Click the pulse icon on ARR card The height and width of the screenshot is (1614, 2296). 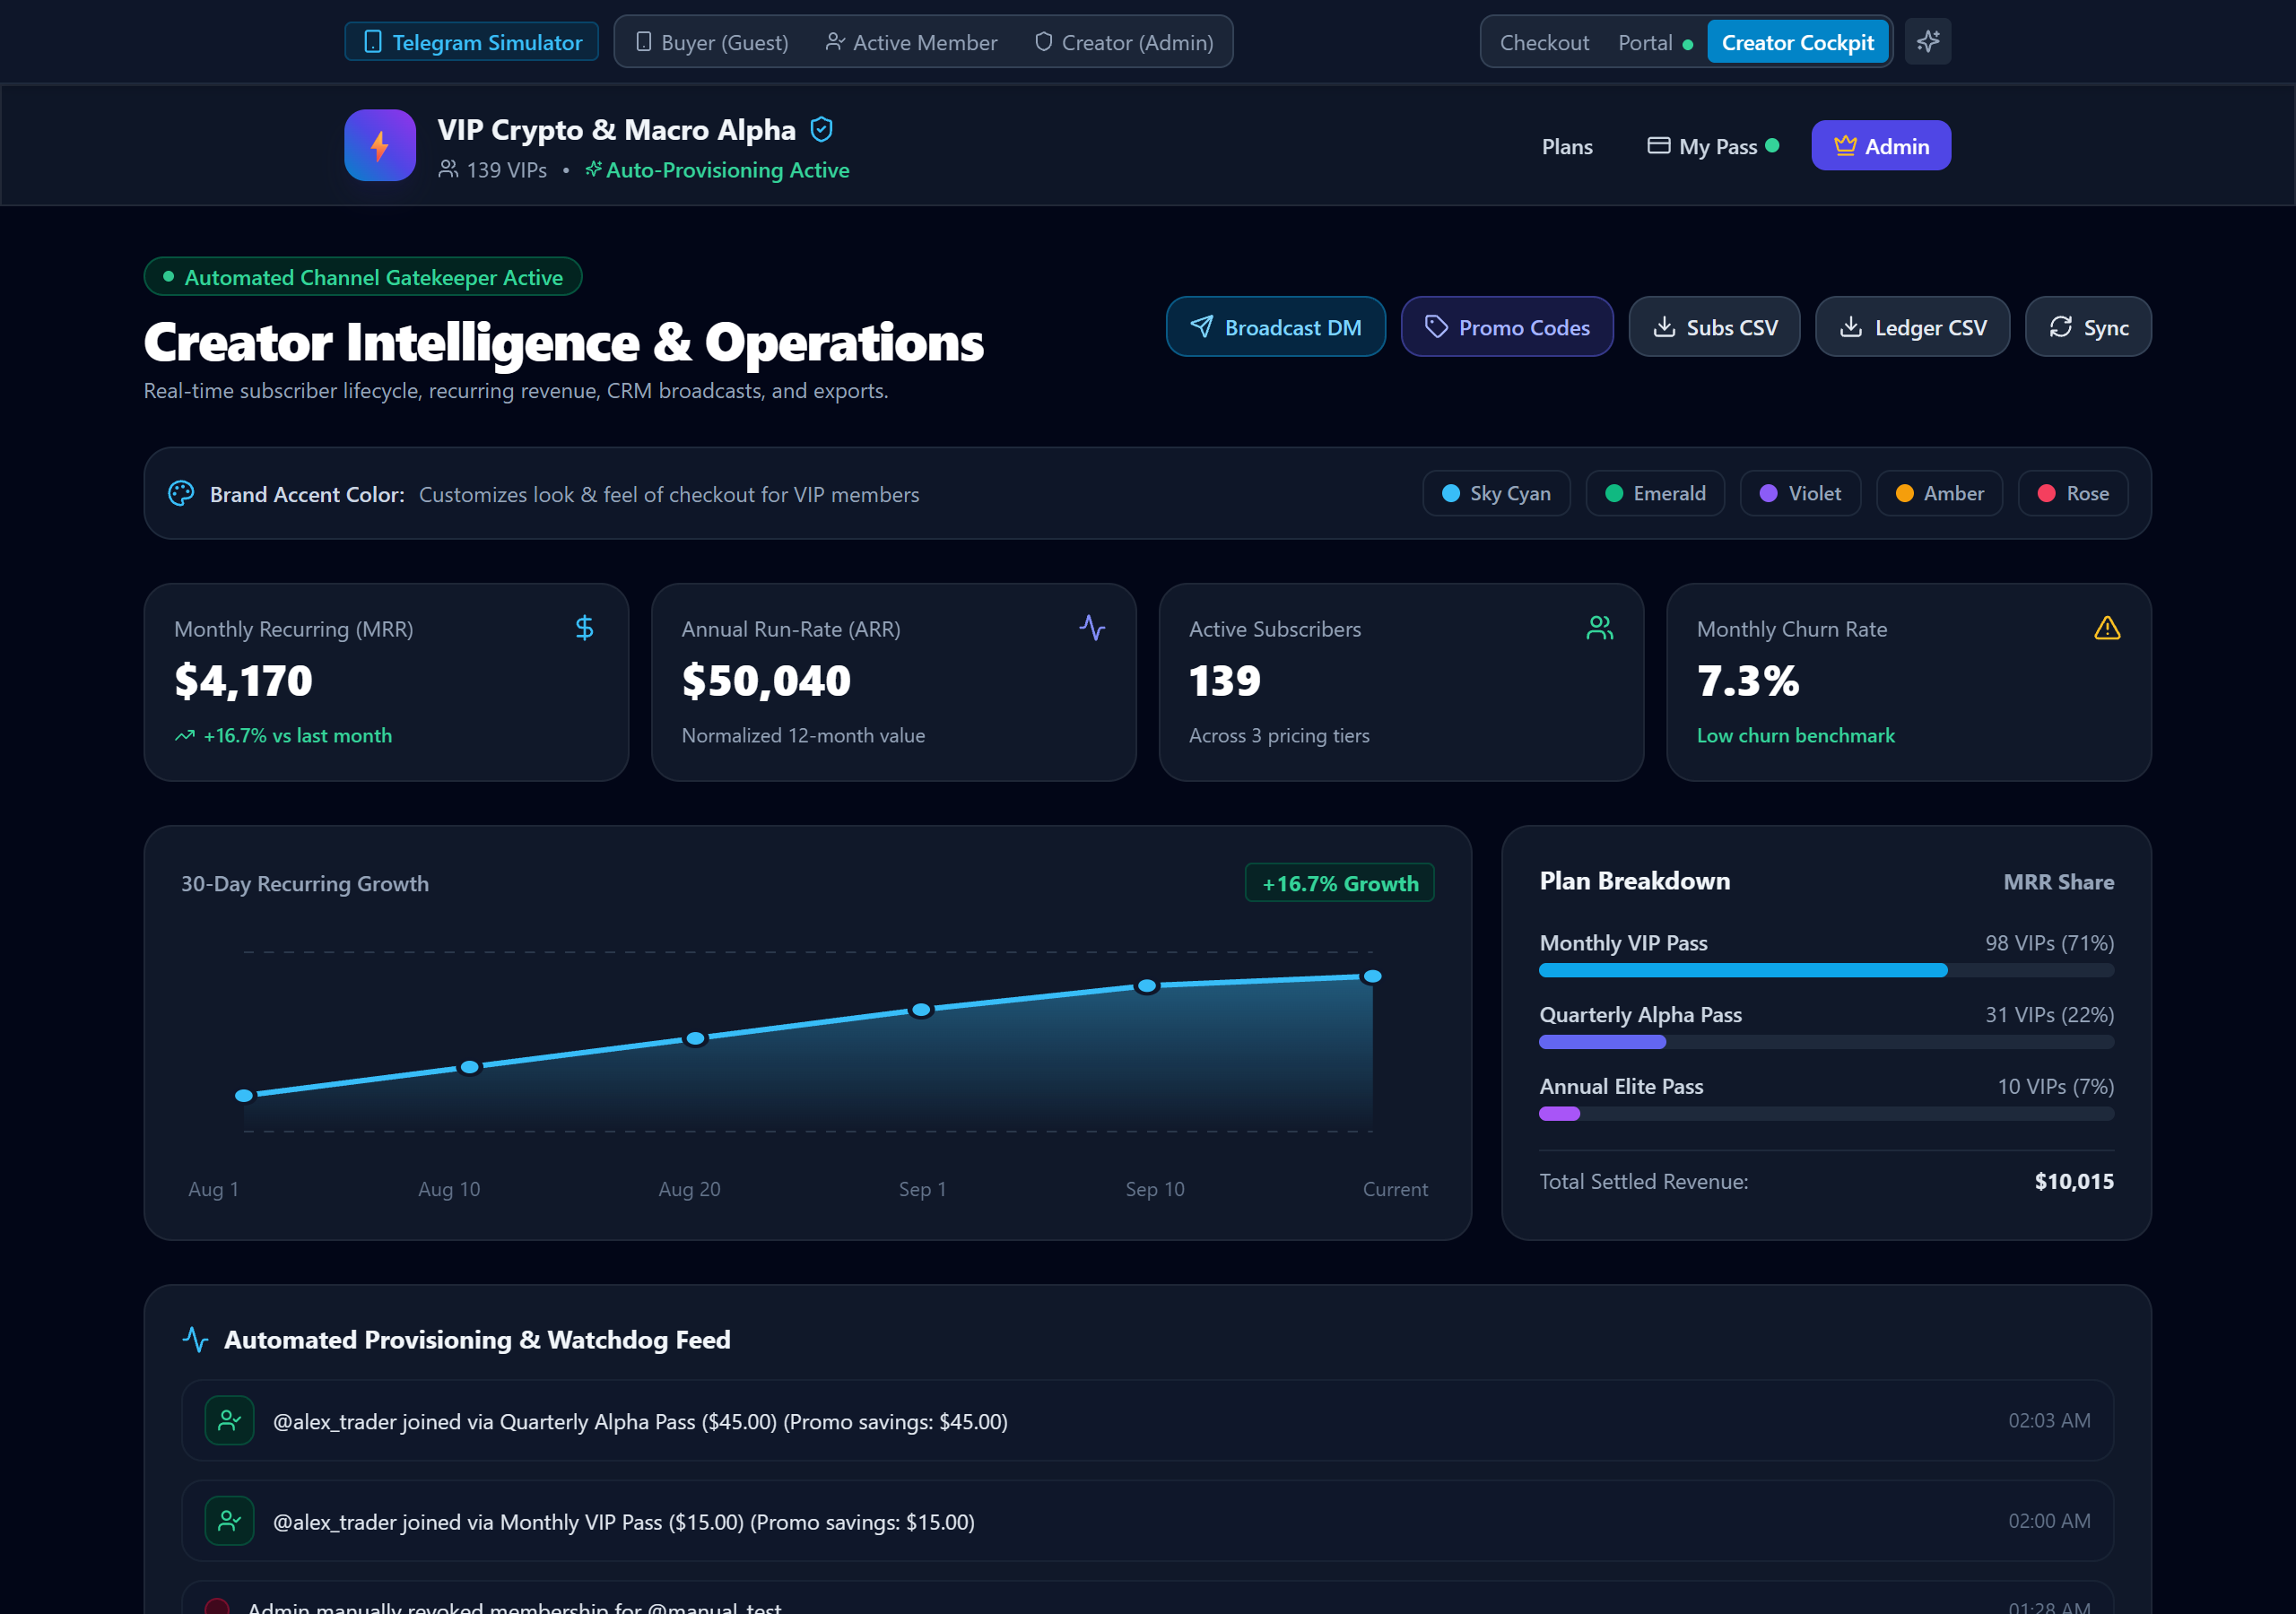(1092, 628)
